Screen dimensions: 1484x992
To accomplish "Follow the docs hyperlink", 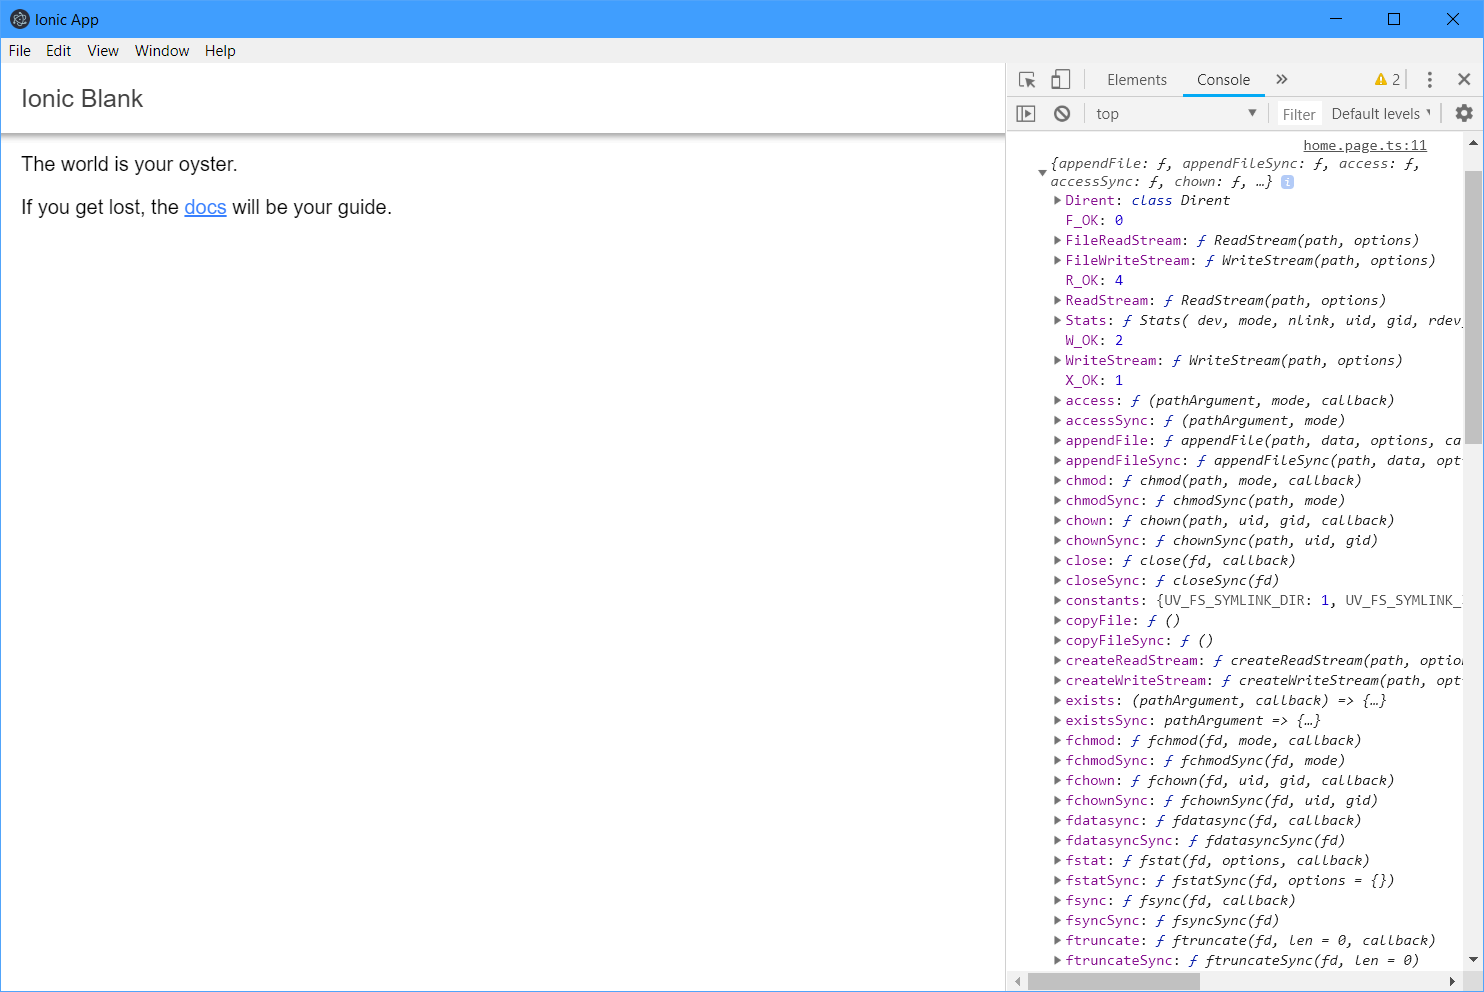I will [x=205, y=207].
